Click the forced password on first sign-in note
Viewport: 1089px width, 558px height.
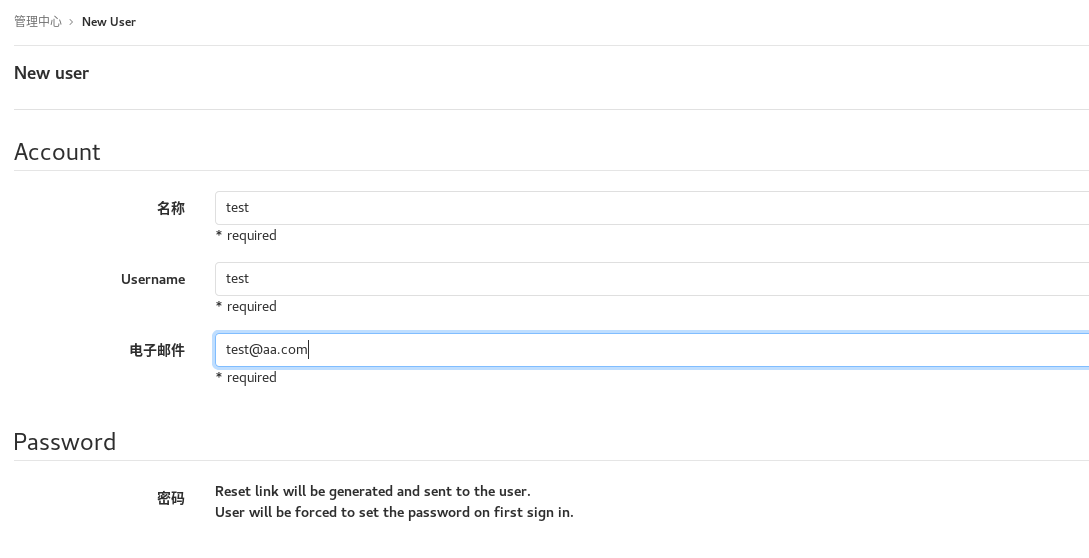pos(394,512)
